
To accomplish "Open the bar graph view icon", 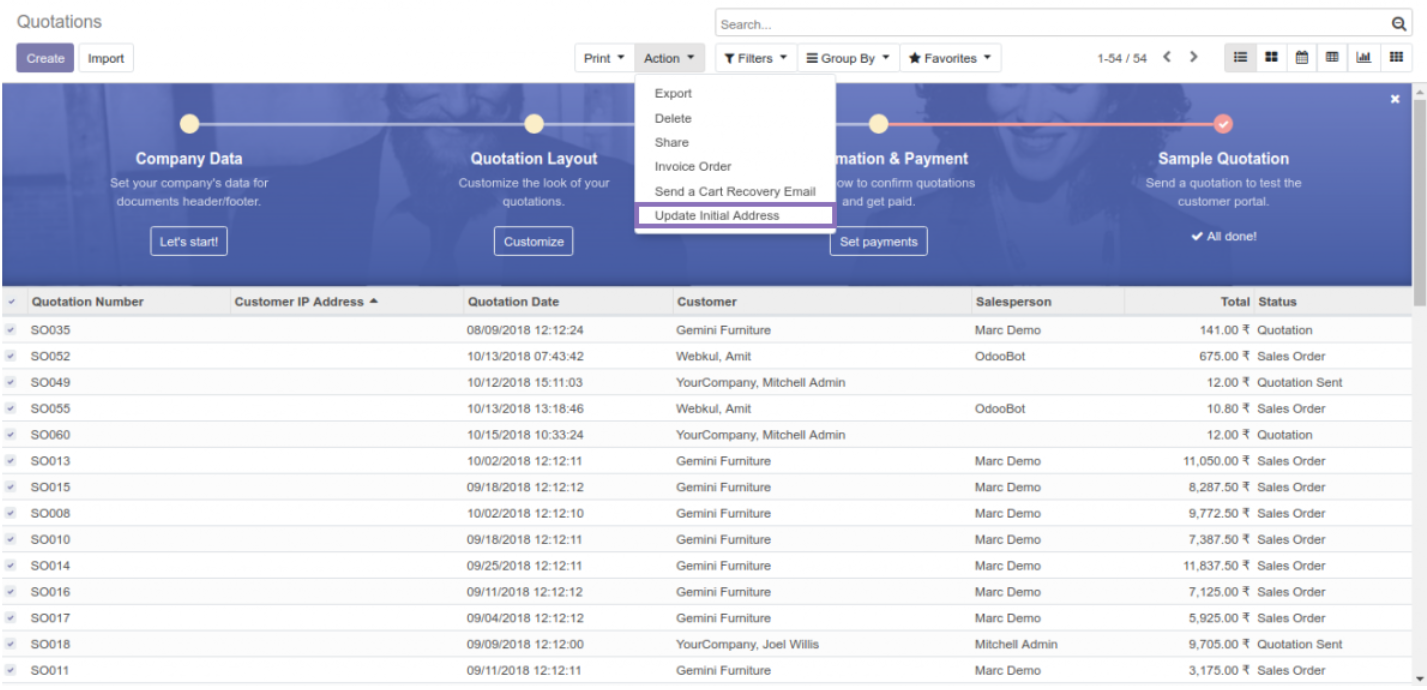I will 1363,58.
